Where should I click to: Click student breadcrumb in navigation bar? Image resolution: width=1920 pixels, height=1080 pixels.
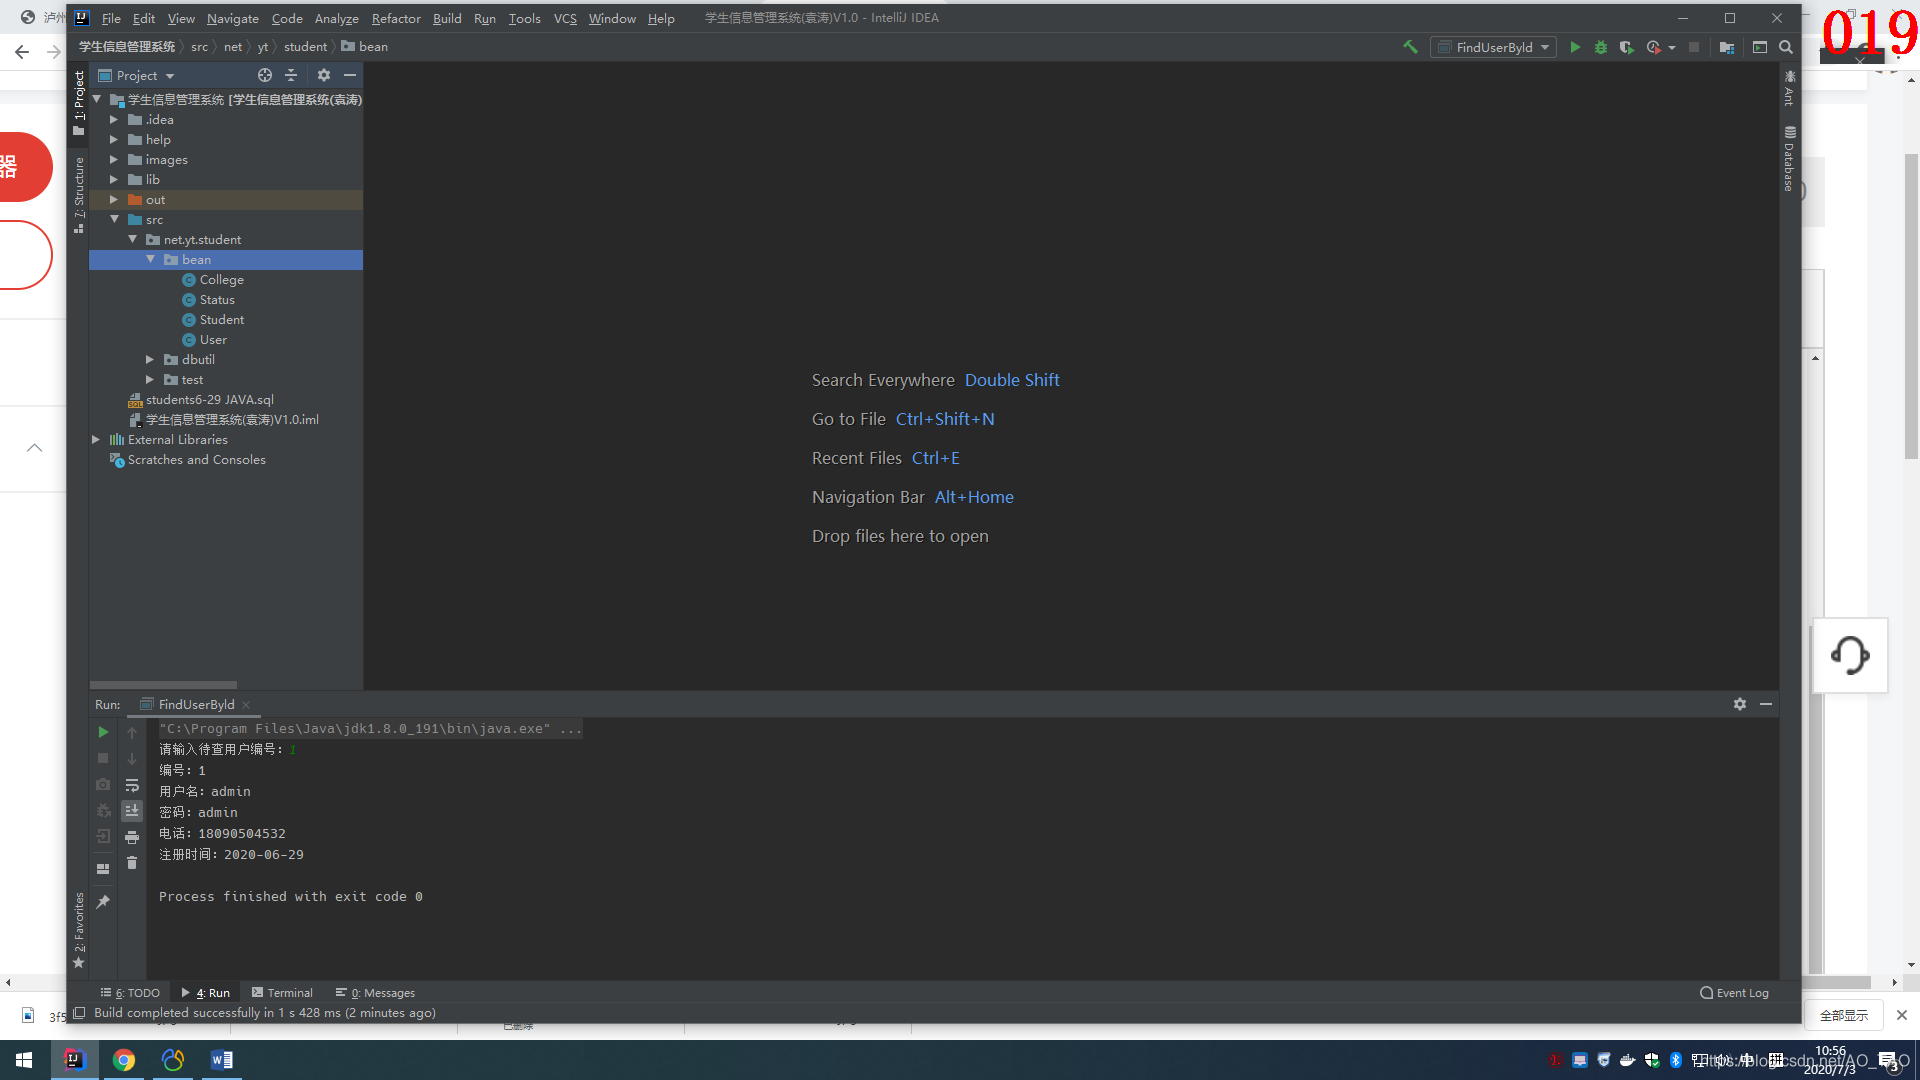305,47
